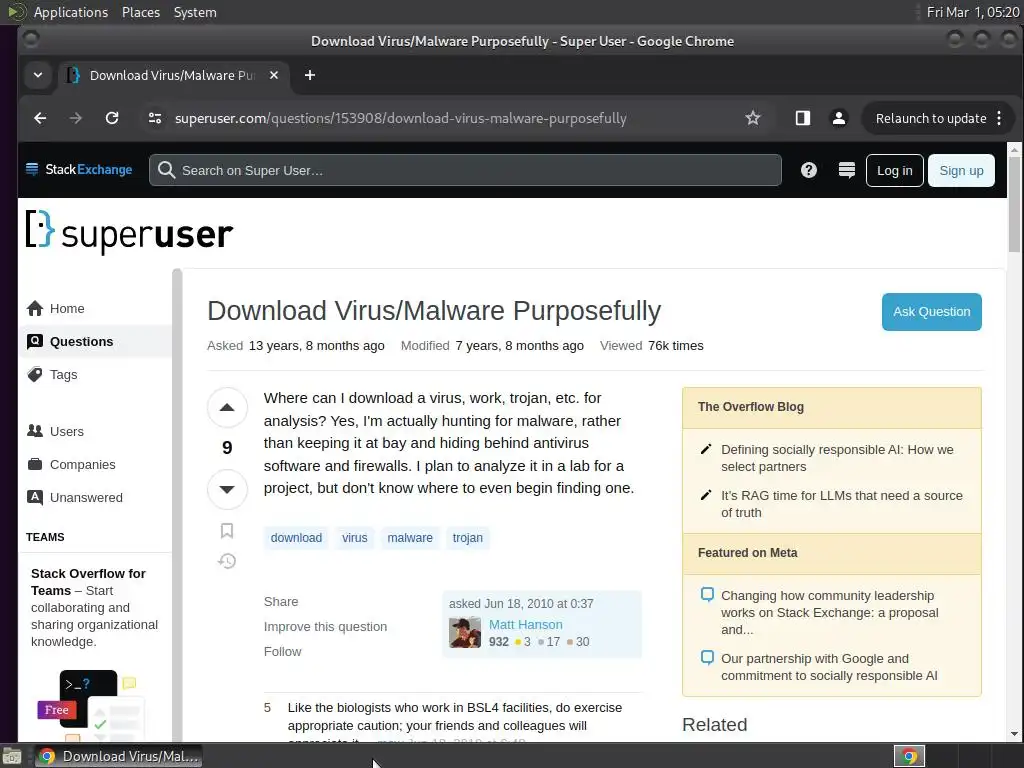Click the Super User logo
1024x768 pixels.
(129, 232)
